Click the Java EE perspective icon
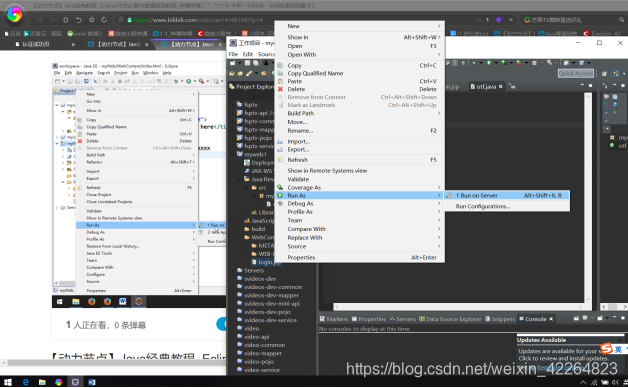 click(616, 73)
